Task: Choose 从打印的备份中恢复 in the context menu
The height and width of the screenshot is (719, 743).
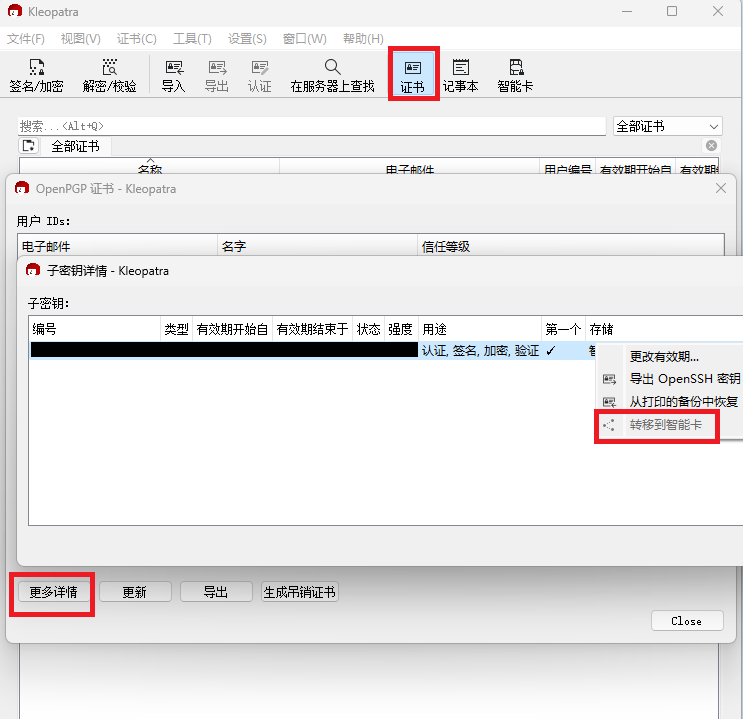Action: [670, 401]
